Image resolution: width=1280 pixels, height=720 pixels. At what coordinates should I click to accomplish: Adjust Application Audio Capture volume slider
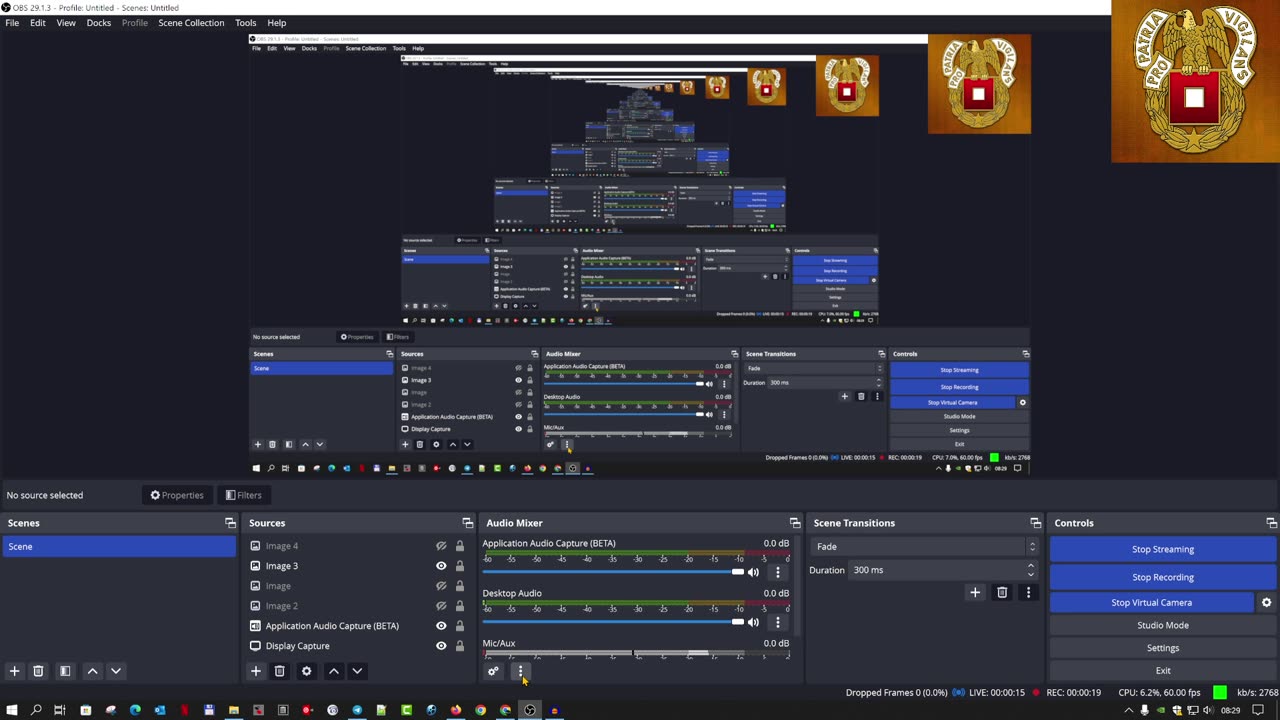click(613, 572)
